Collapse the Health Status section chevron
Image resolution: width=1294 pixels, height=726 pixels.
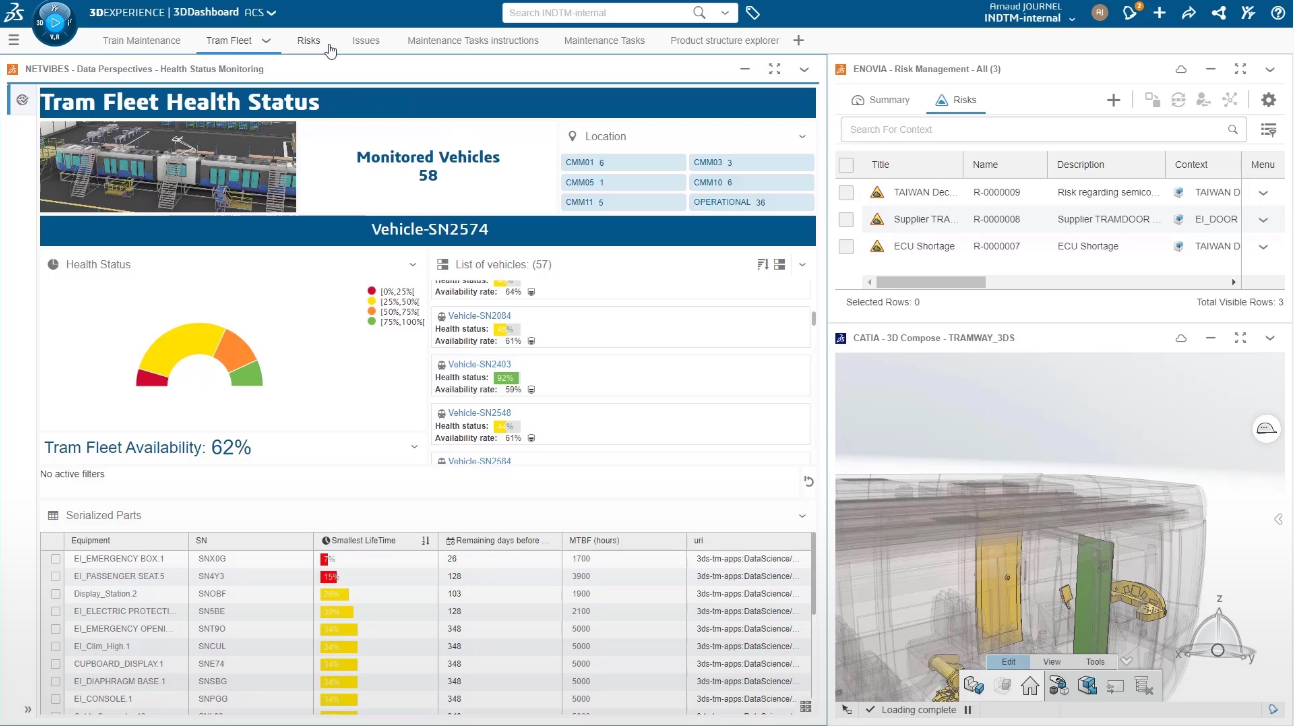(x=412, y=265)
